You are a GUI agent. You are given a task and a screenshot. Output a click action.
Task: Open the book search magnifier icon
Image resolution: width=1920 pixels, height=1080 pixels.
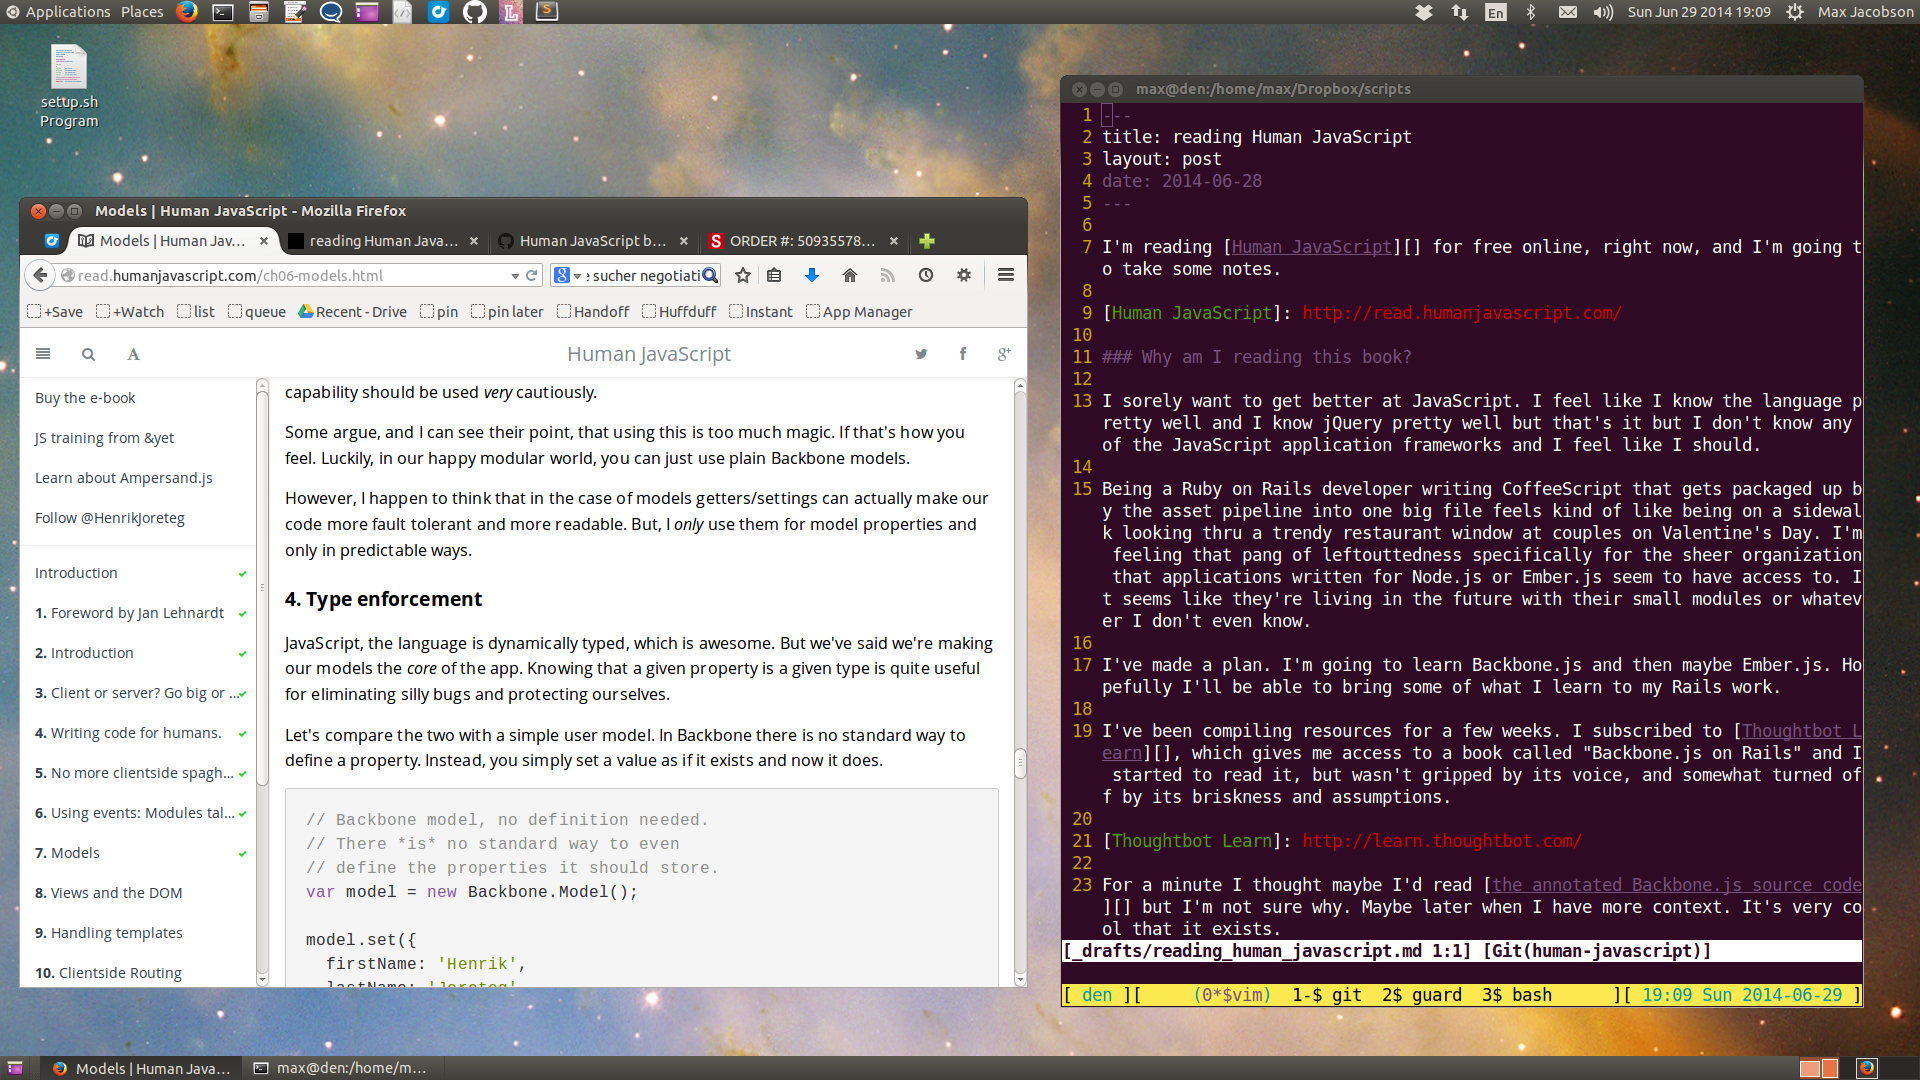pos(88,354)
